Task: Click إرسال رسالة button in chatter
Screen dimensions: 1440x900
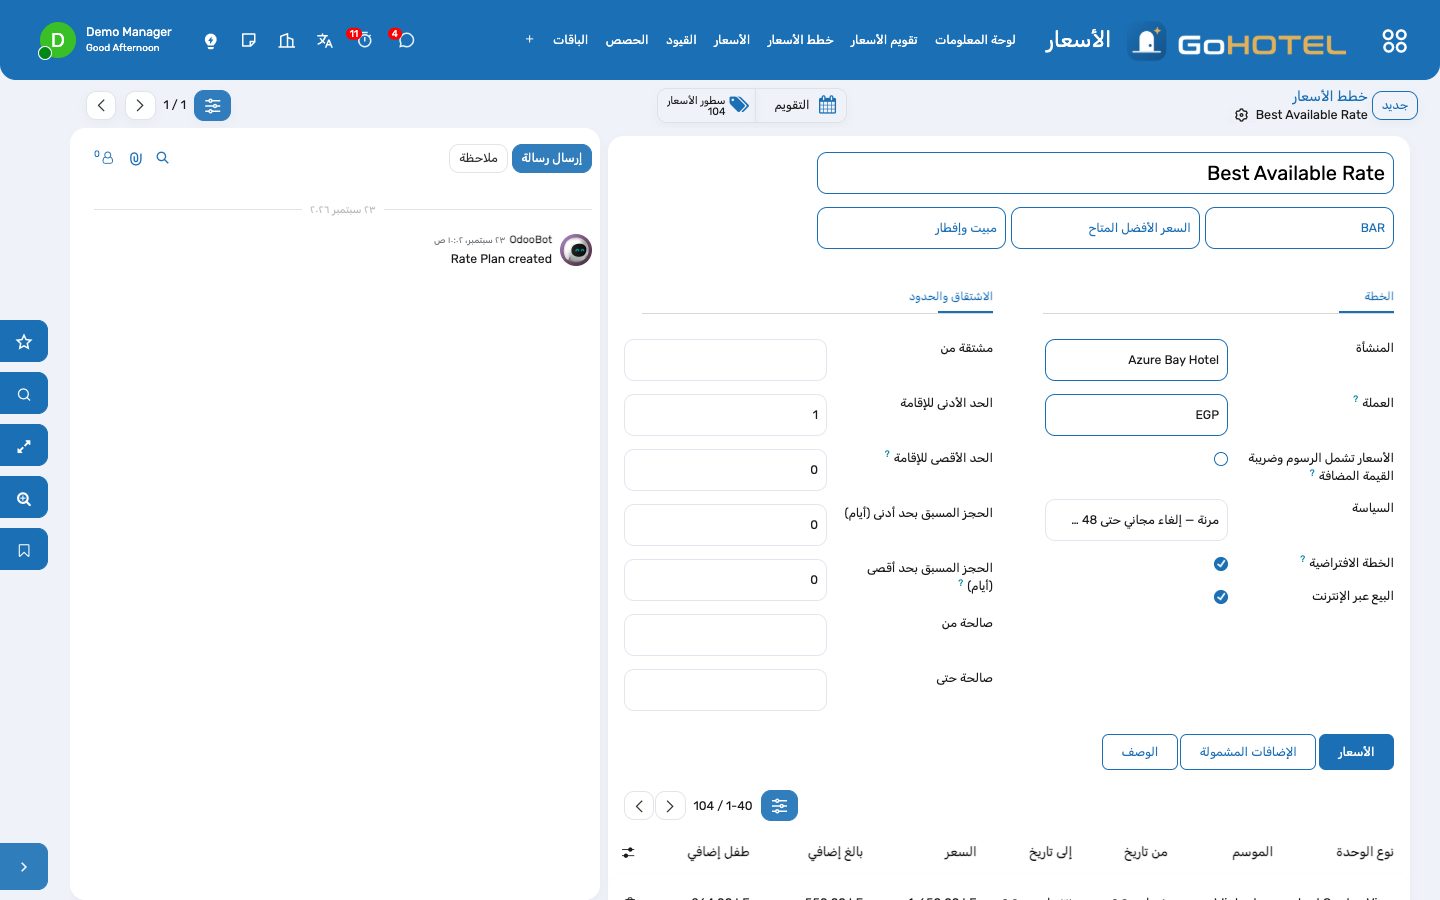Action: pyautogui.click(x=551, y=158)
